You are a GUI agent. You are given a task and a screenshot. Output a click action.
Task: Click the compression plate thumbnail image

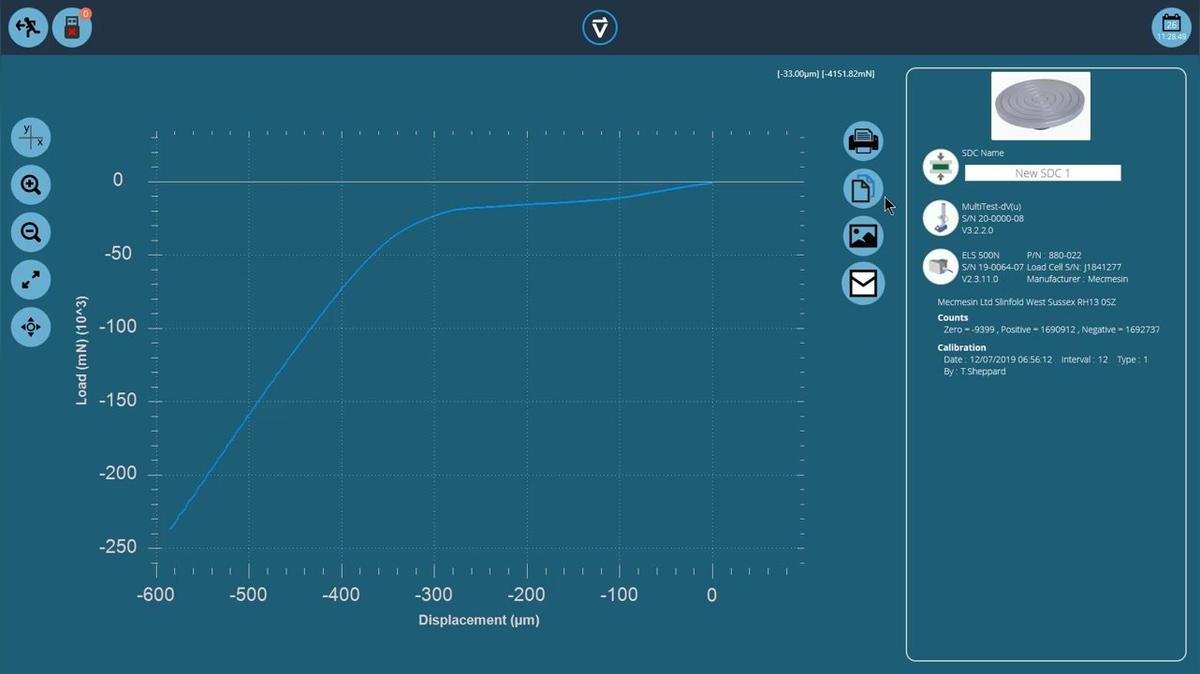click(1040, 106)
